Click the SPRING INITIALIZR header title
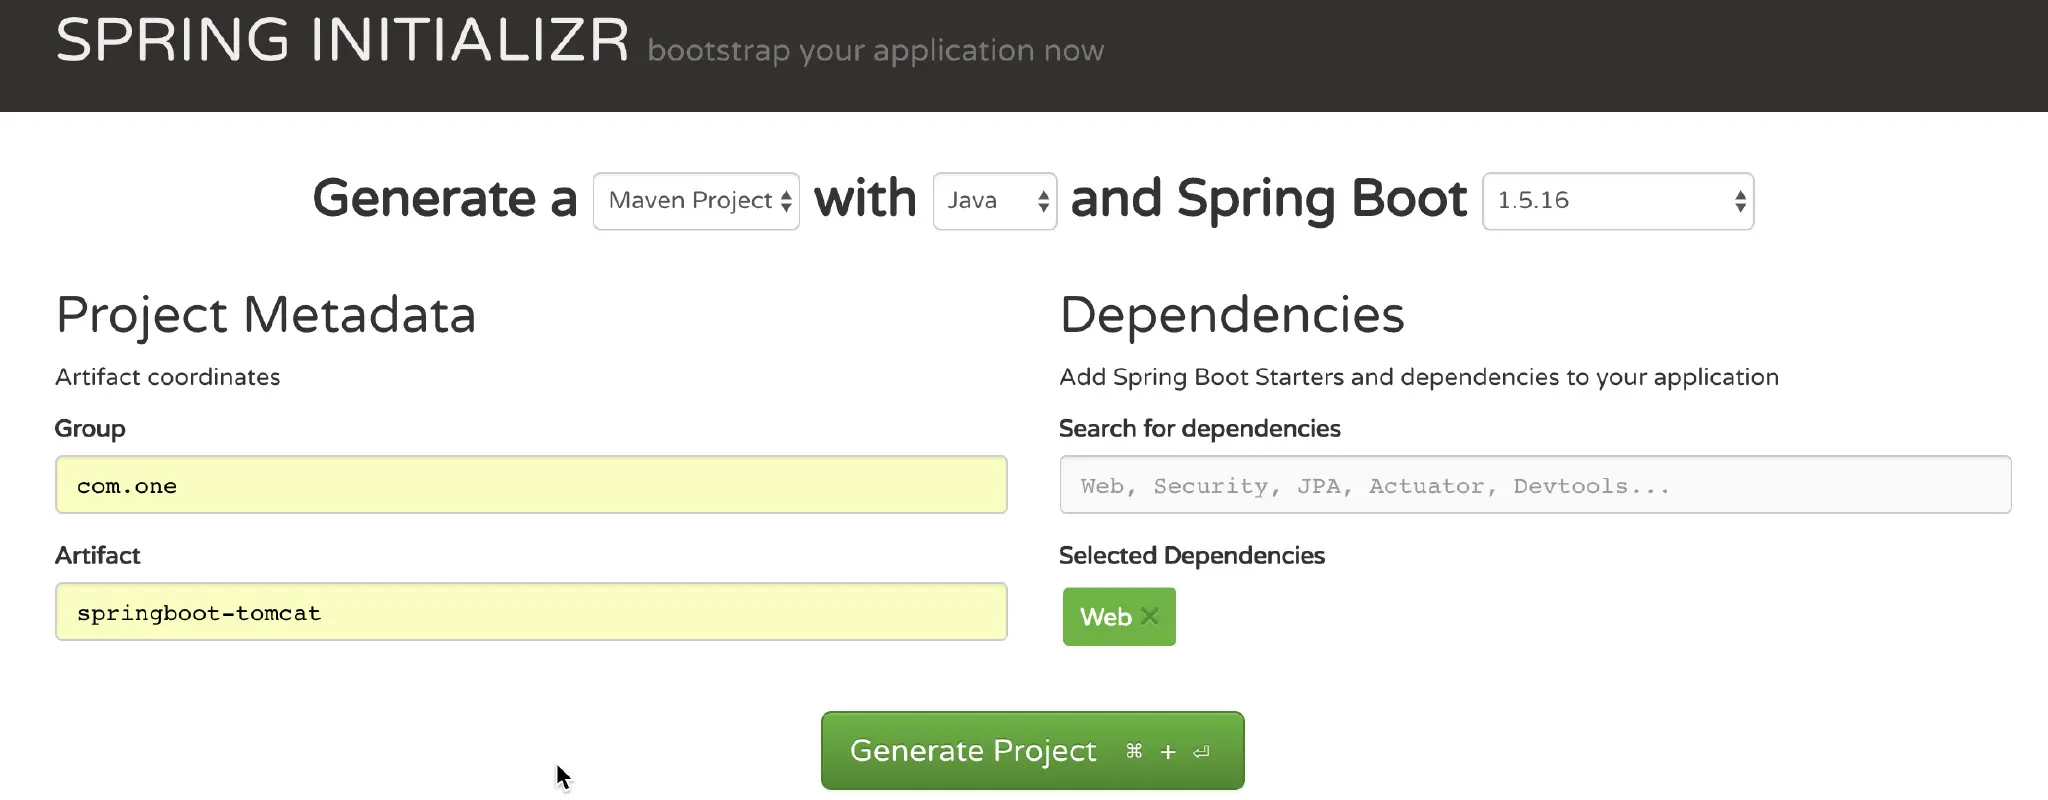Viewport: 2048px width, 800px height. tap(342, 42)
